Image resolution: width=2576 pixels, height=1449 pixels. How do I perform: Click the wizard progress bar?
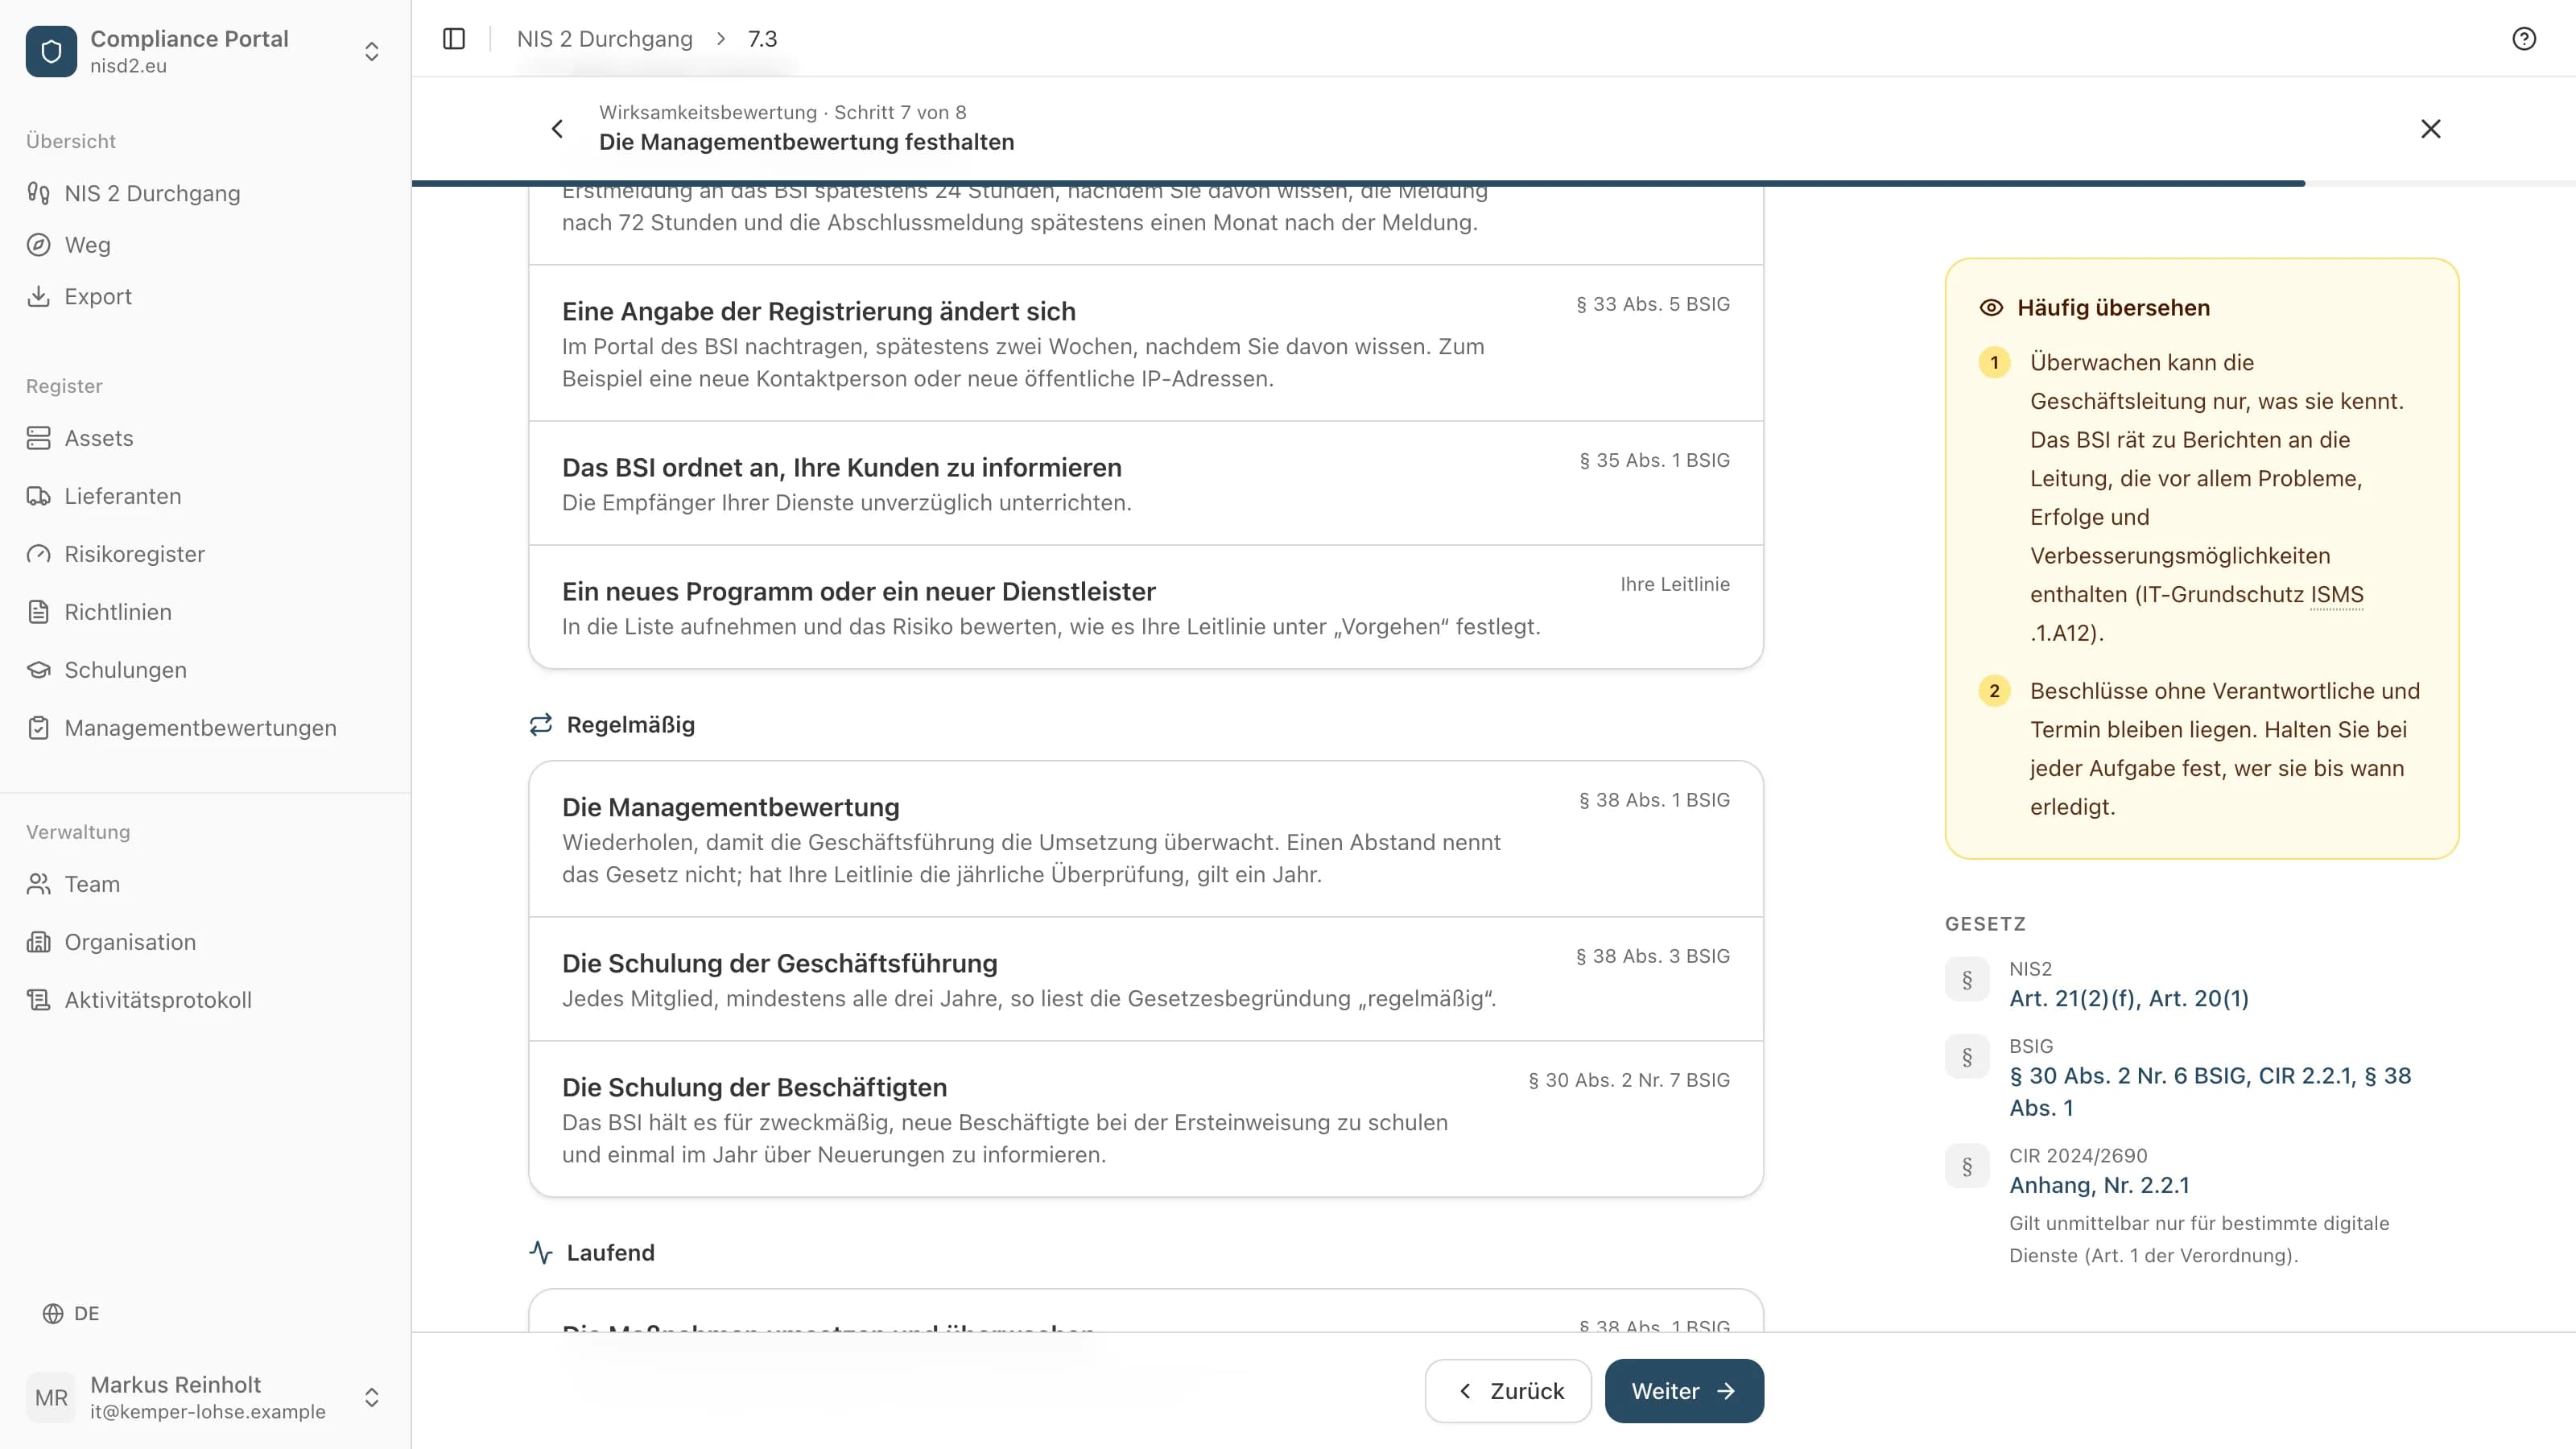(1493, 184)
